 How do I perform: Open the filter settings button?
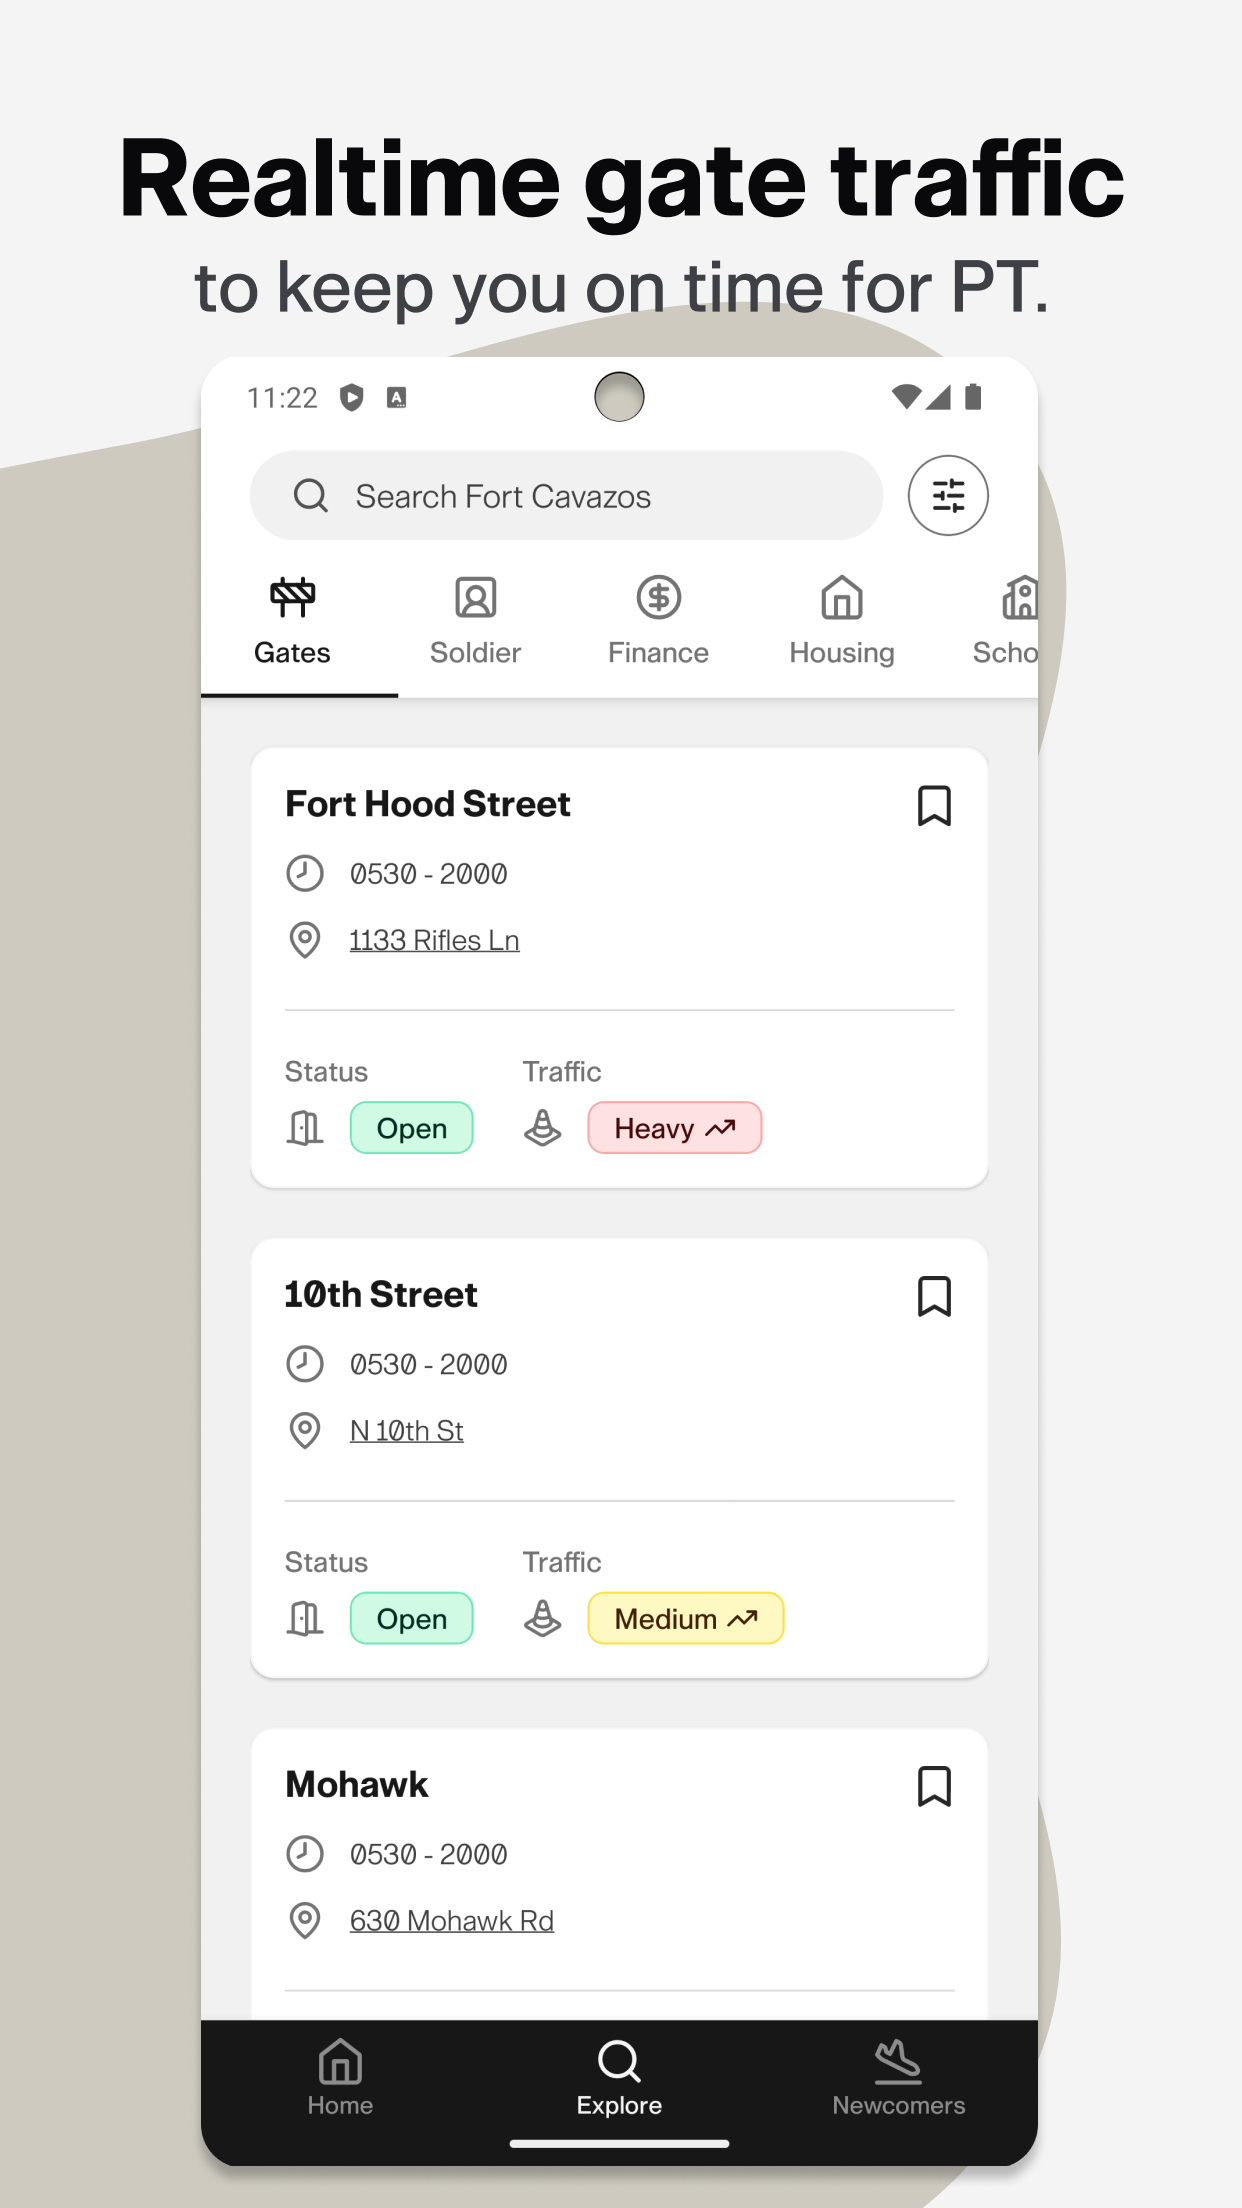(948, 495)
